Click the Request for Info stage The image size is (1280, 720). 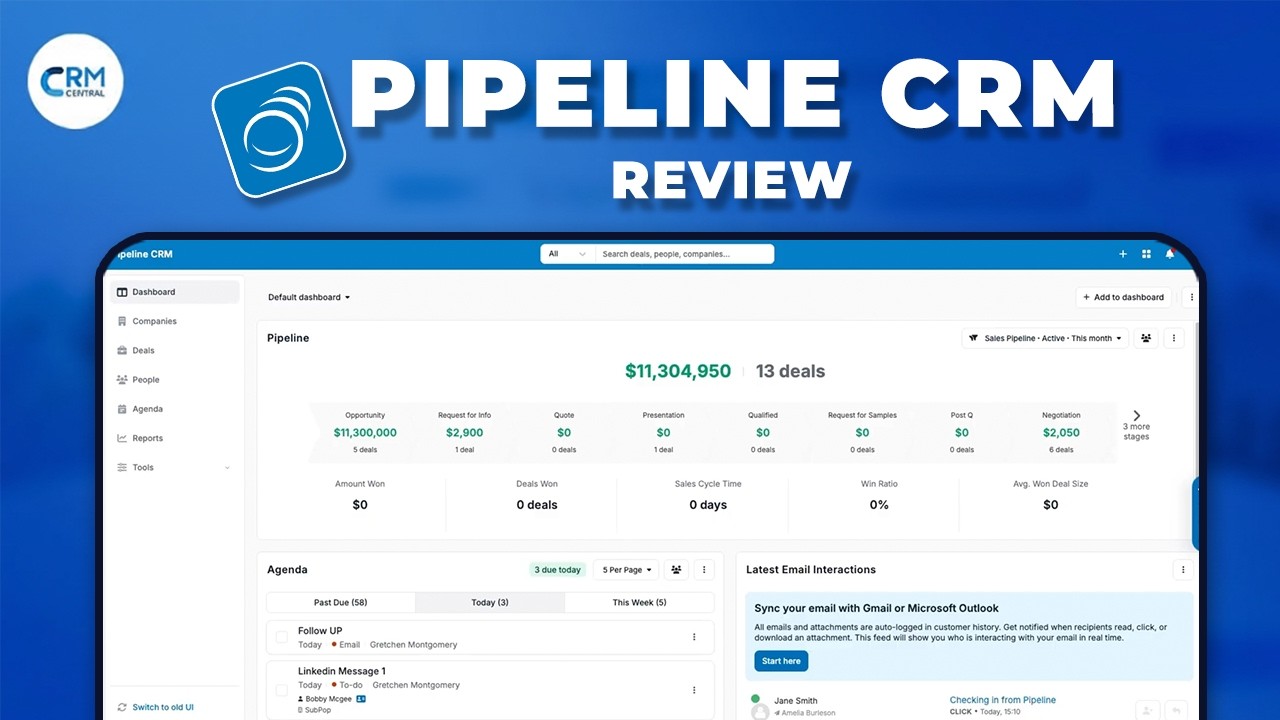click(x=464, y=432)
